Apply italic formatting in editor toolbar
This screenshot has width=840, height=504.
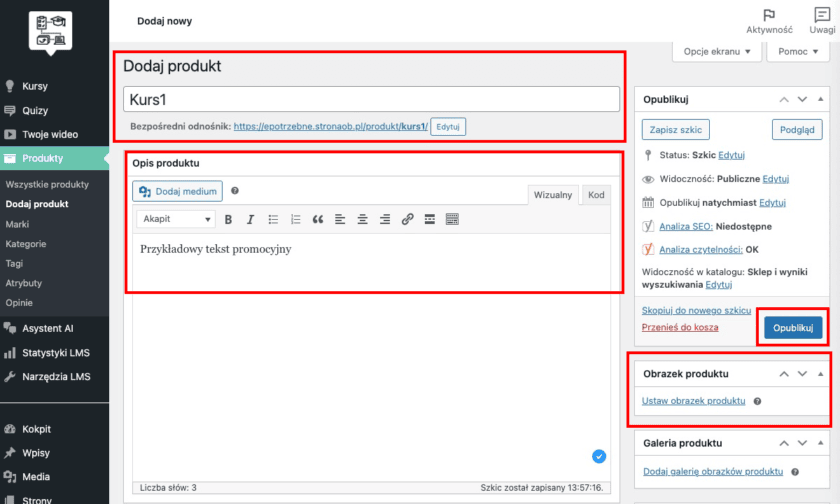click(x=250, y=219)
